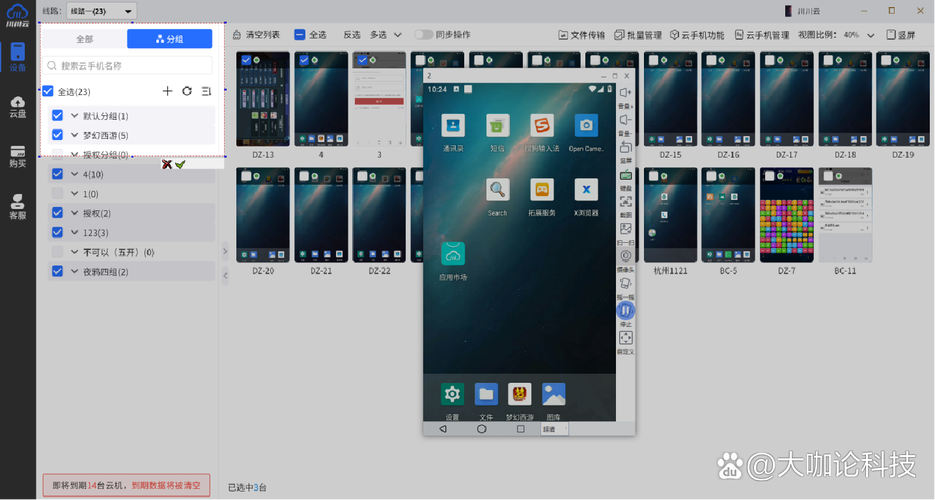Screen dimensions: 935x500
Task: Uncheck the 全选(23) checkbox in group panel
Action: click(x=48, y=91)
